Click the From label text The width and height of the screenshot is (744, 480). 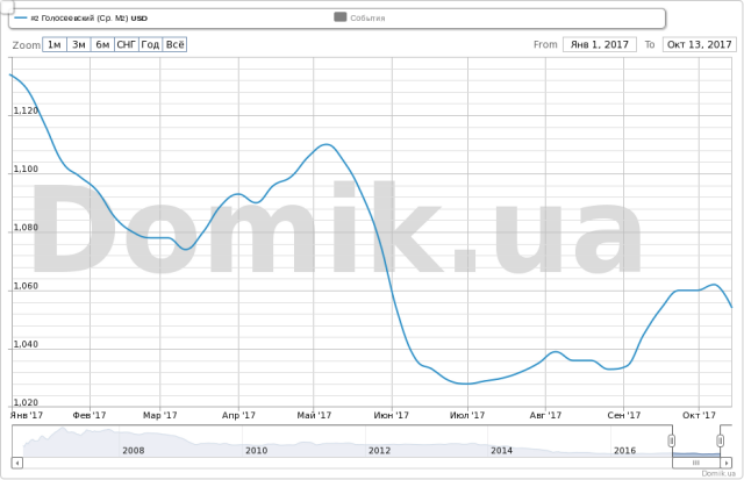pyautogui.click(x=545, y=45)
